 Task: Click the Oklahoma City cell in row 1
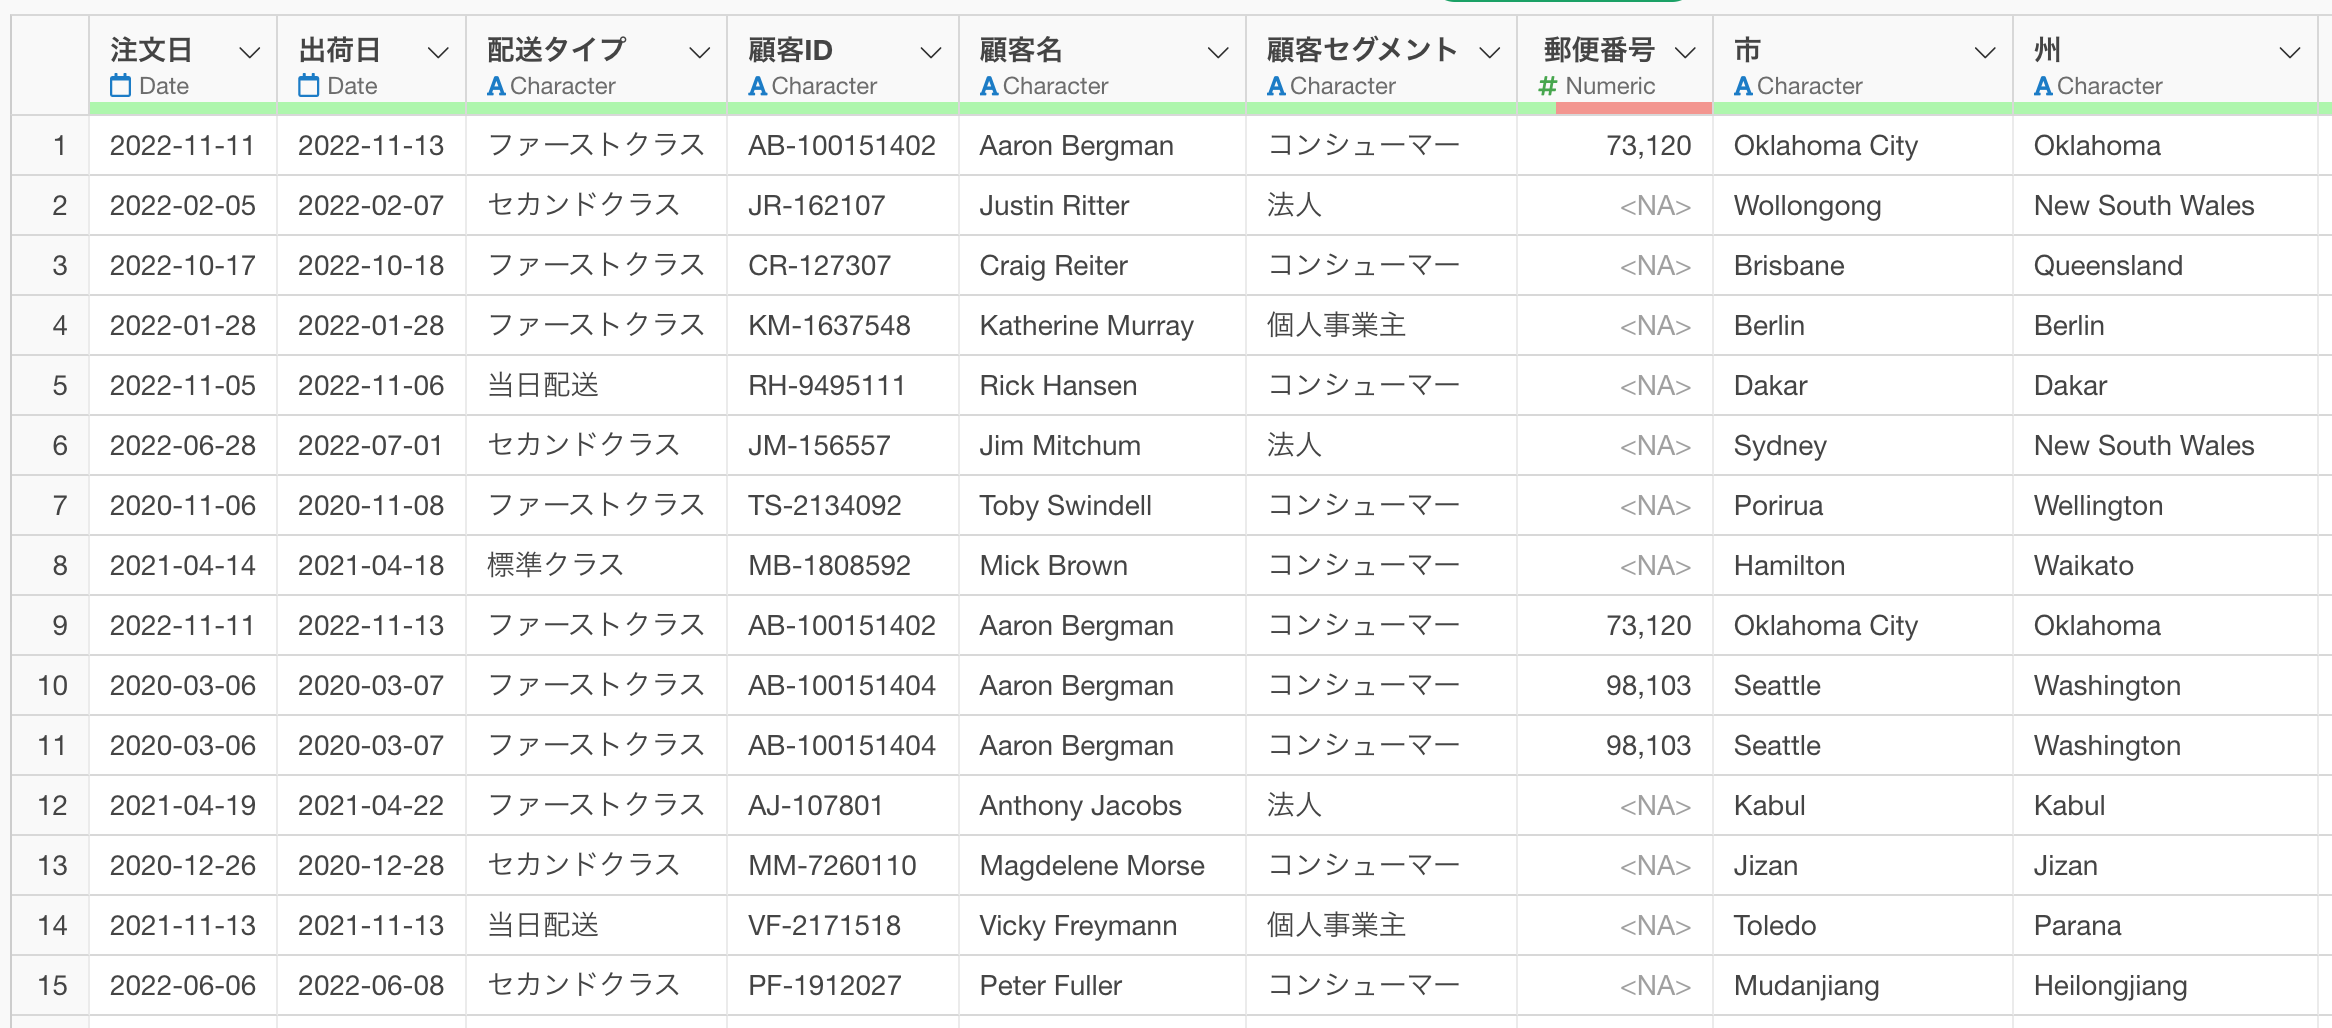click(x=1825, y=146)
